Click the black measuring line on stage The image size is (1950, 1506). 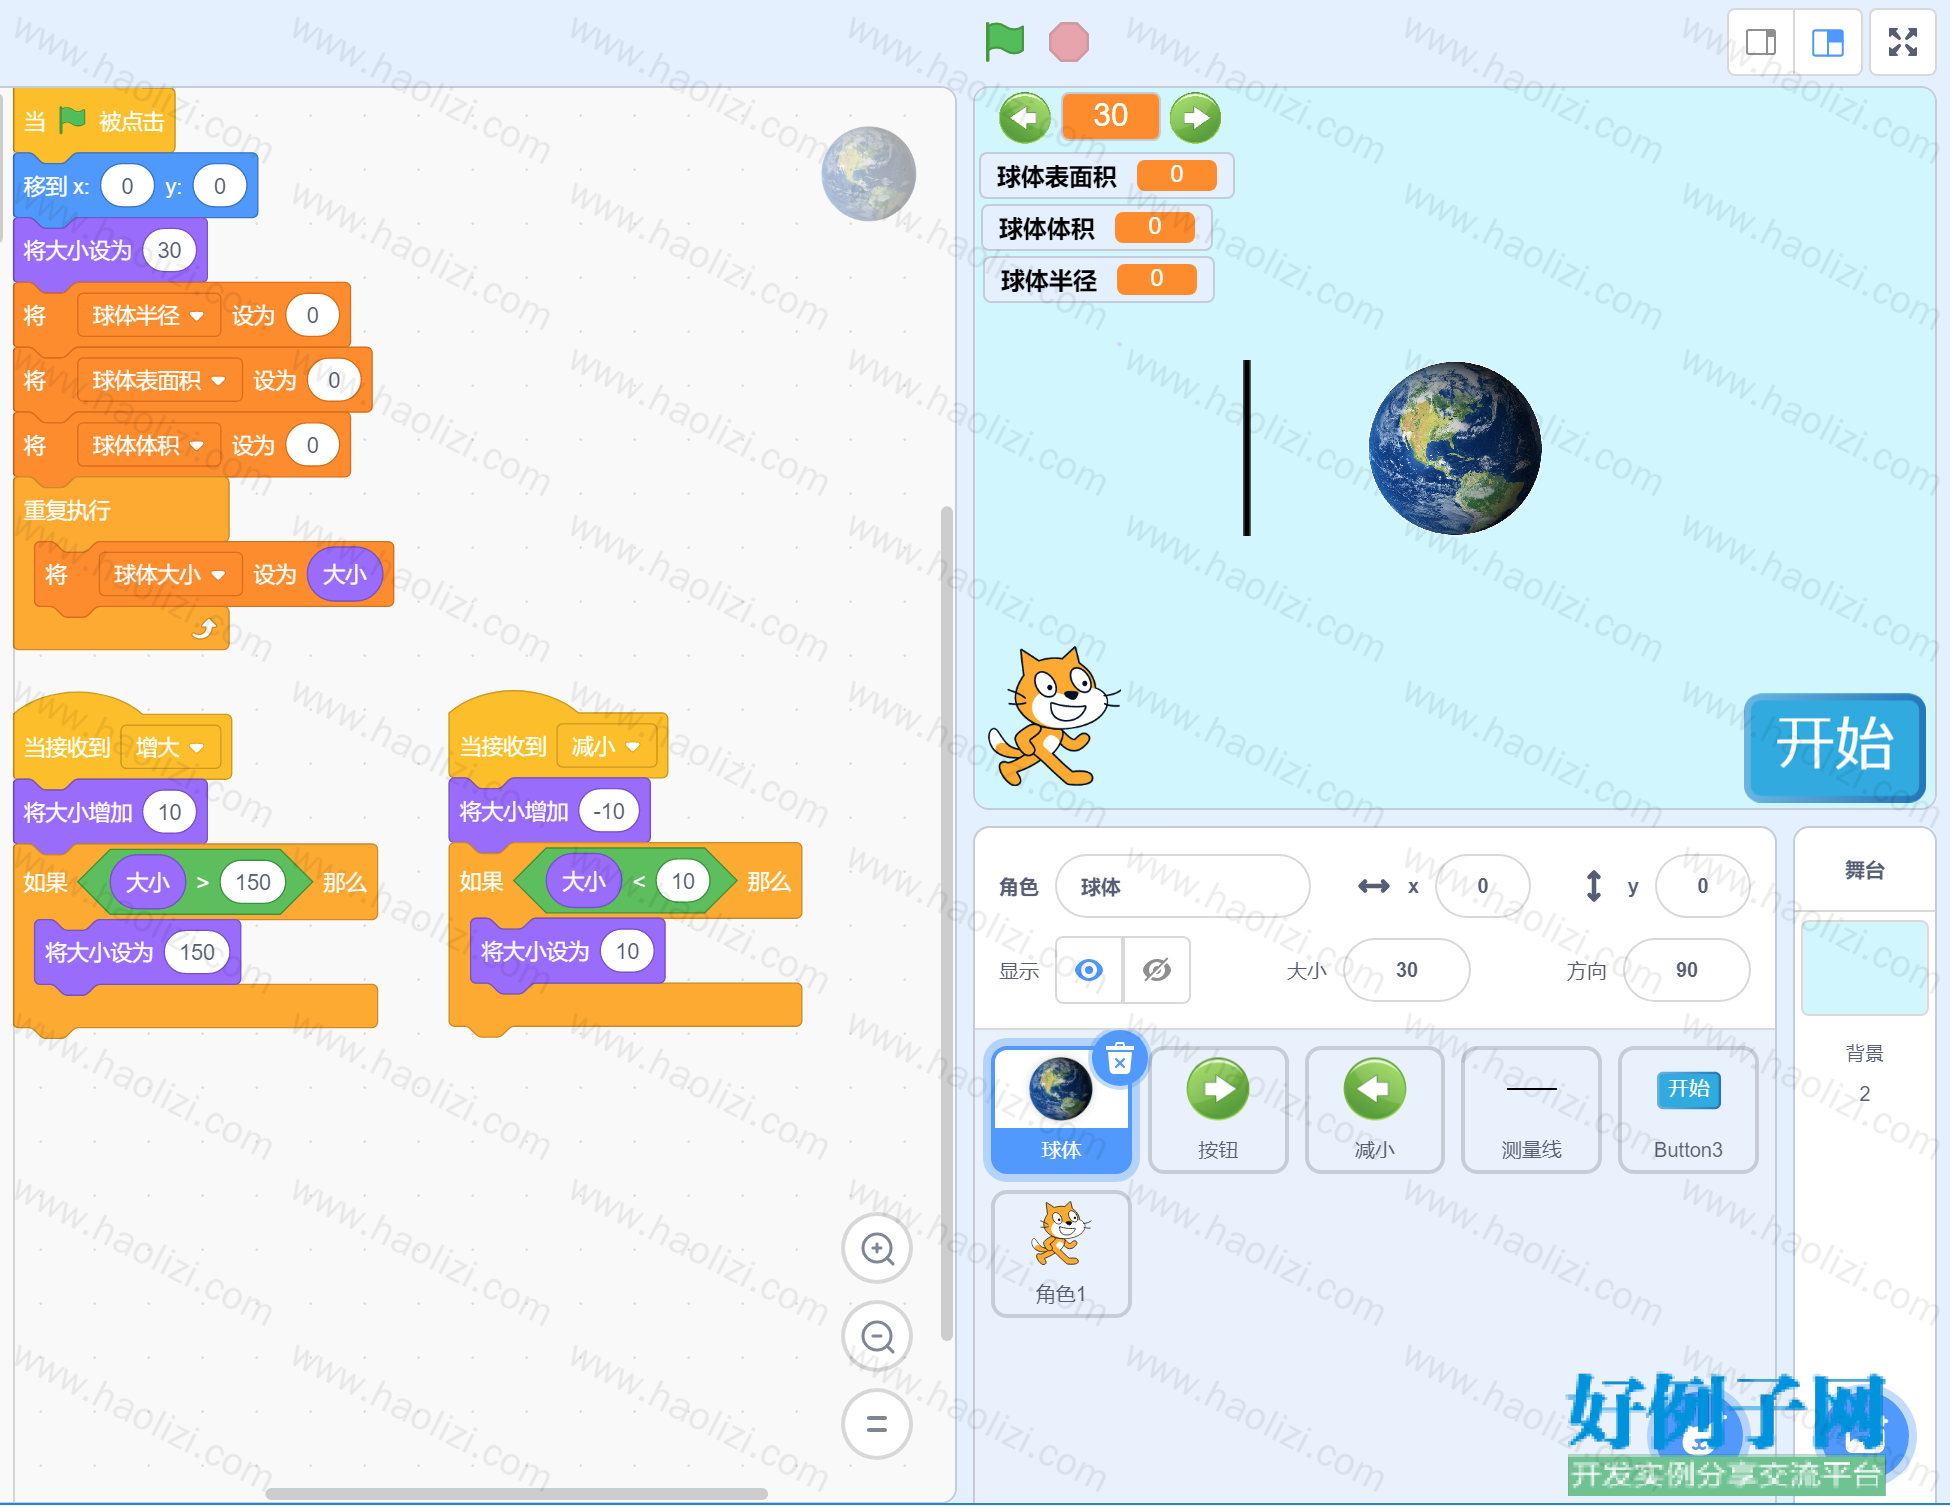[1247, 448]
